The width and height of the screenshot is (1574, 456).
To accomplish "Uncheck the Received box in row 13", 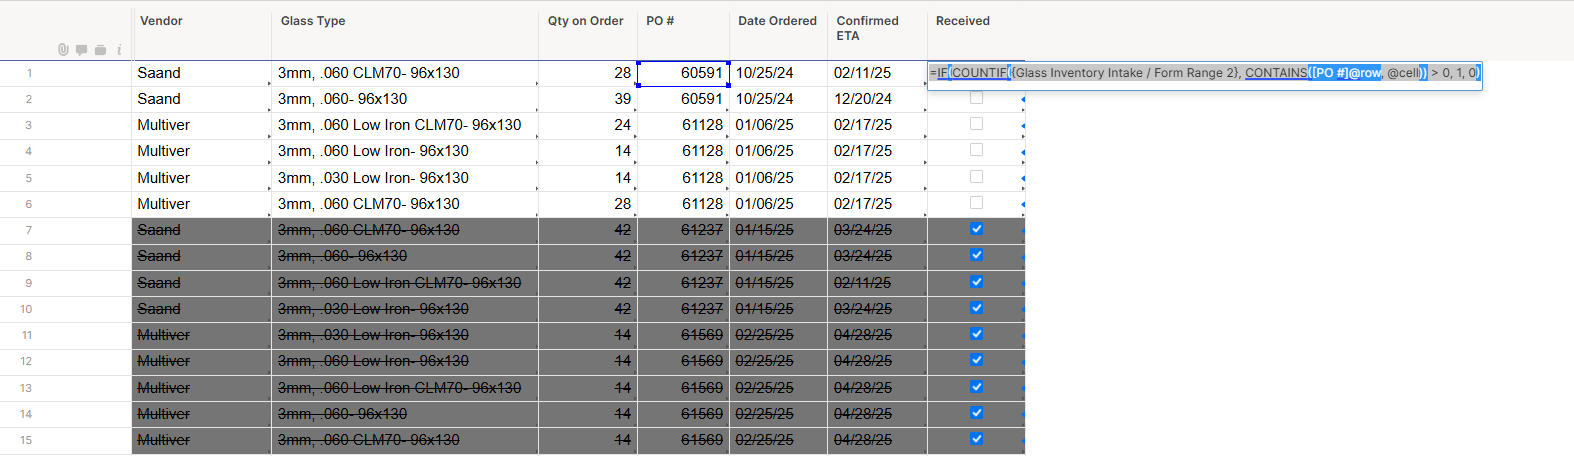I will (977, 387).
